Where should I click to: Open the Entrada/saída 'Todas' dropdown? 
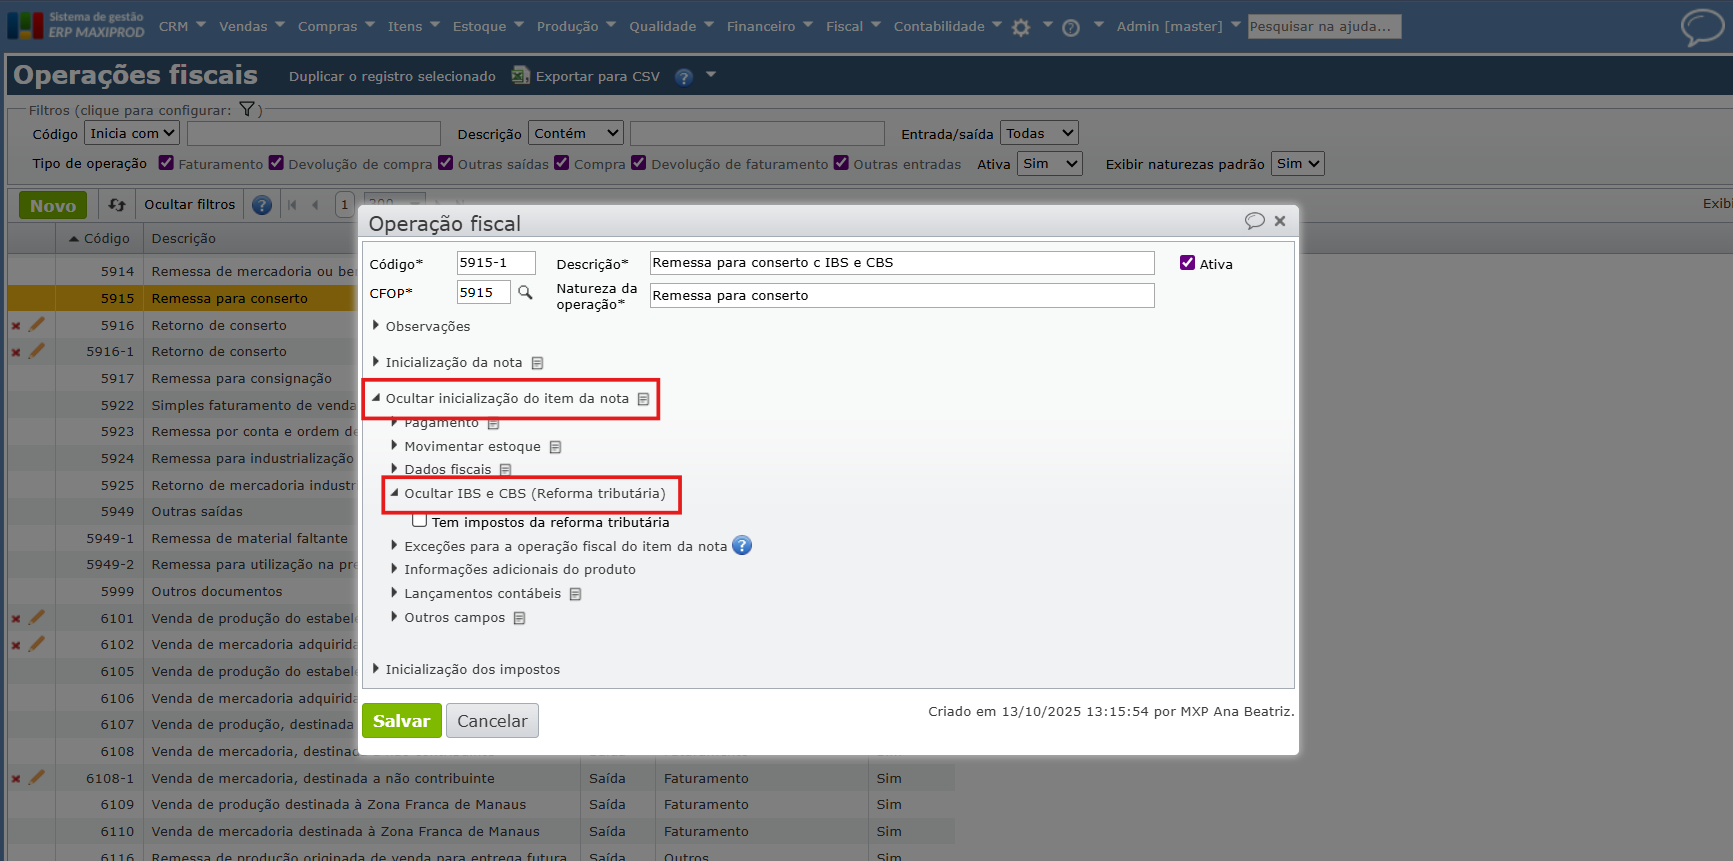tap(1040, 133)
